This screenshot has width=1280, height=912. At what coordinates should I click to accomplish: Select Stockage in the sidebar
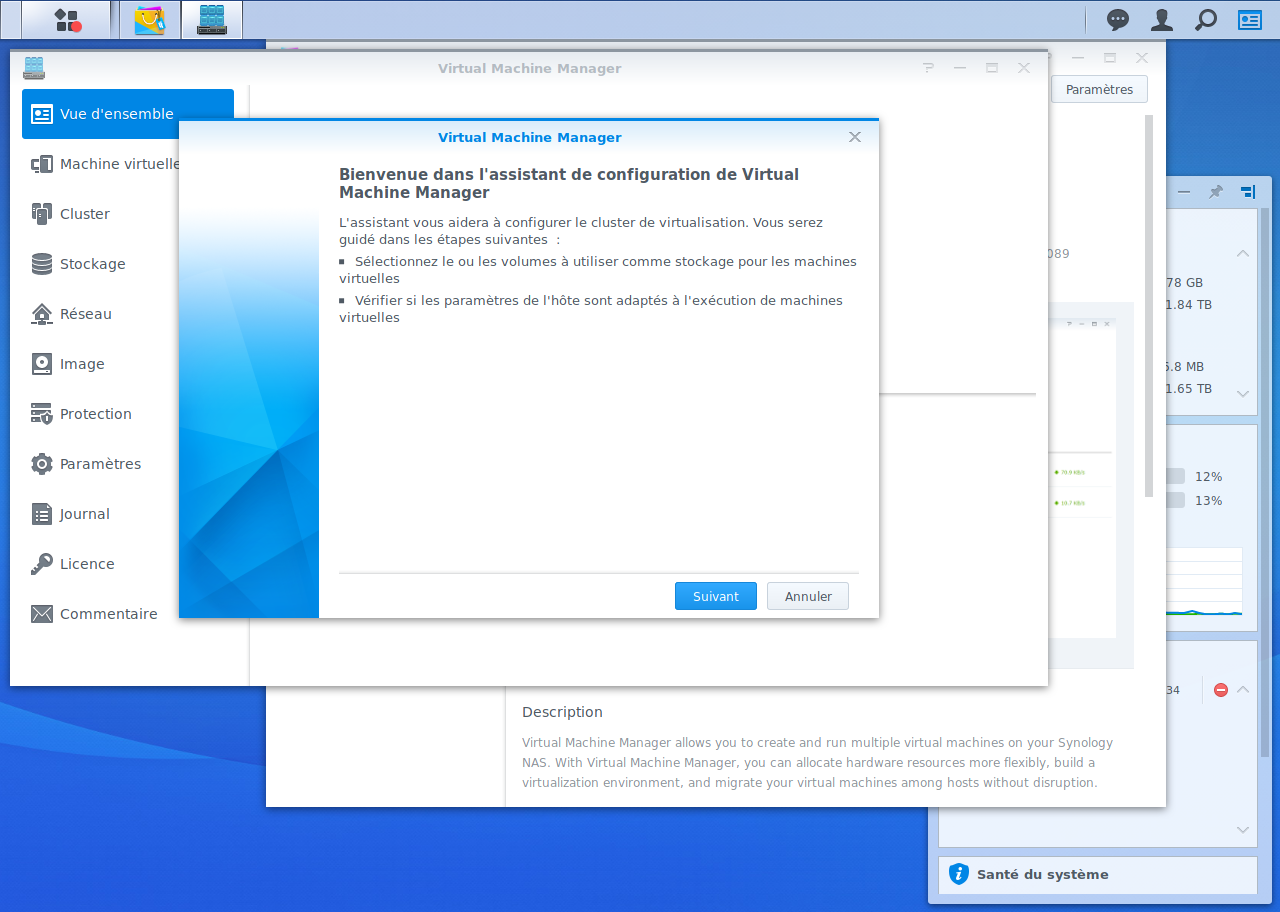[x=92, y=264]
